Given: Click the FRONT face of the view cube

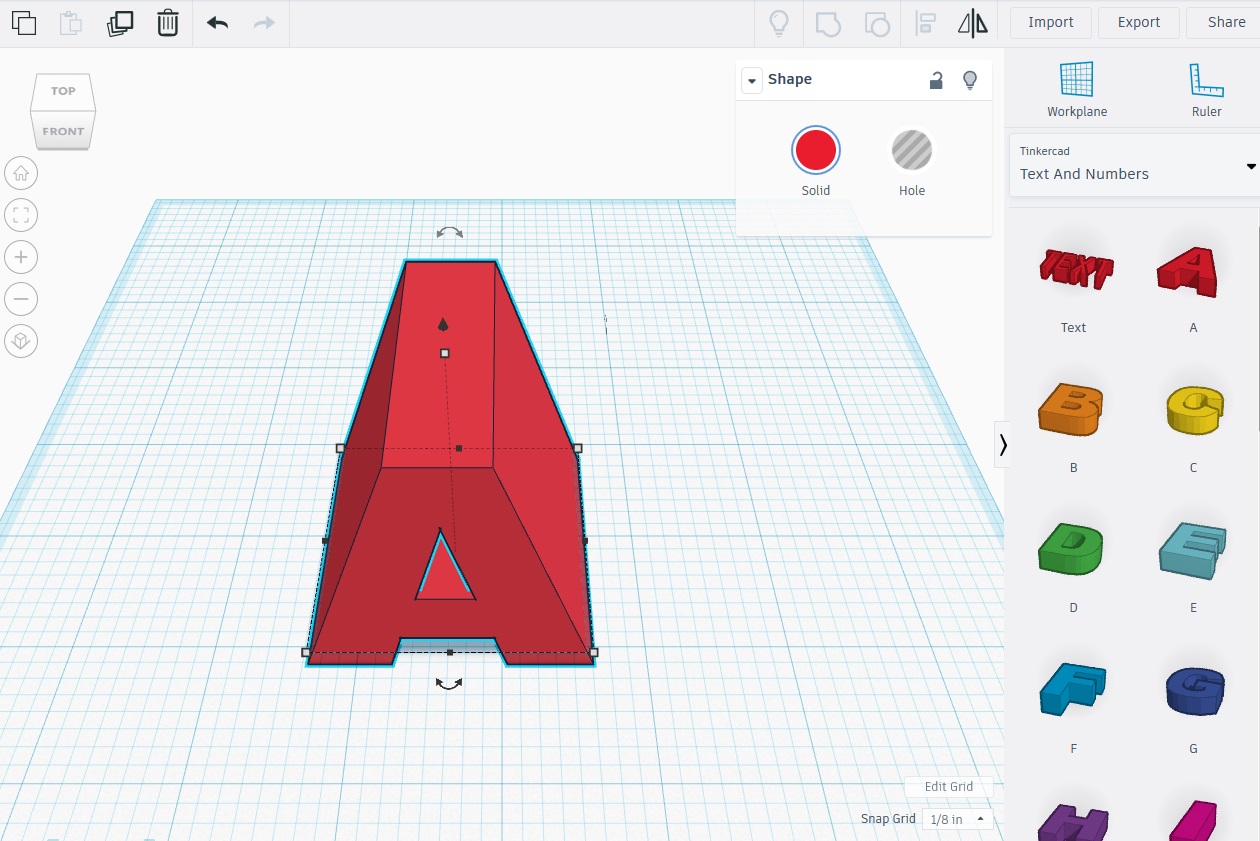Looking at the screenshot, I should click(63, 131).
